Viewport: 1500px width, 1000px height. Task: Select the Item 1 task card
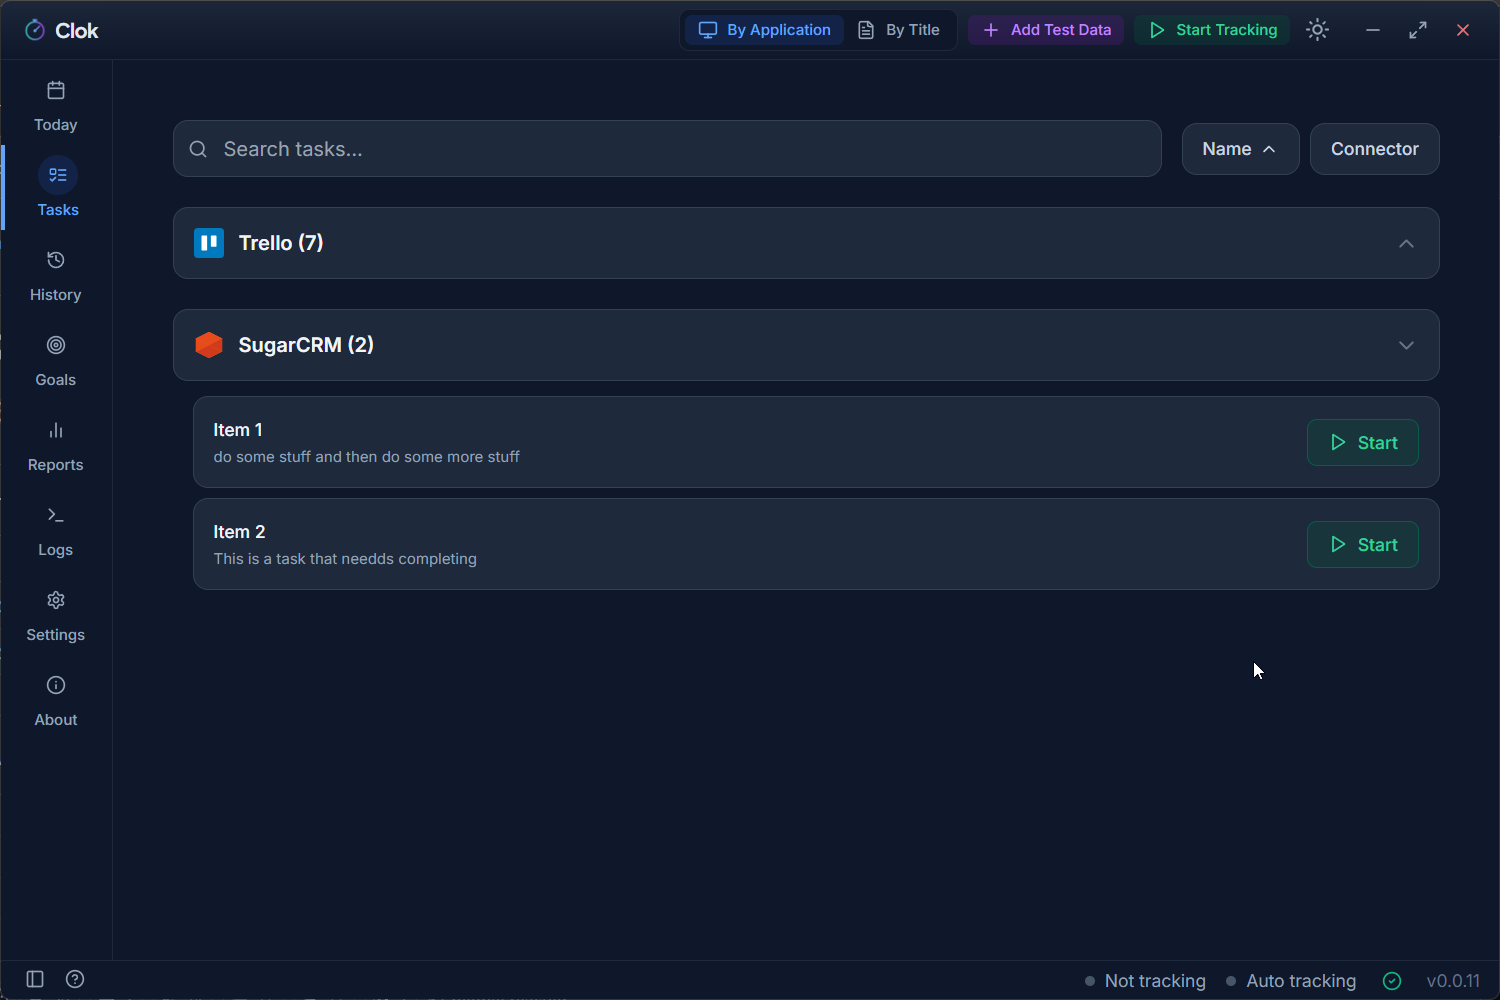pyautogui.click(x=816, y=442)
